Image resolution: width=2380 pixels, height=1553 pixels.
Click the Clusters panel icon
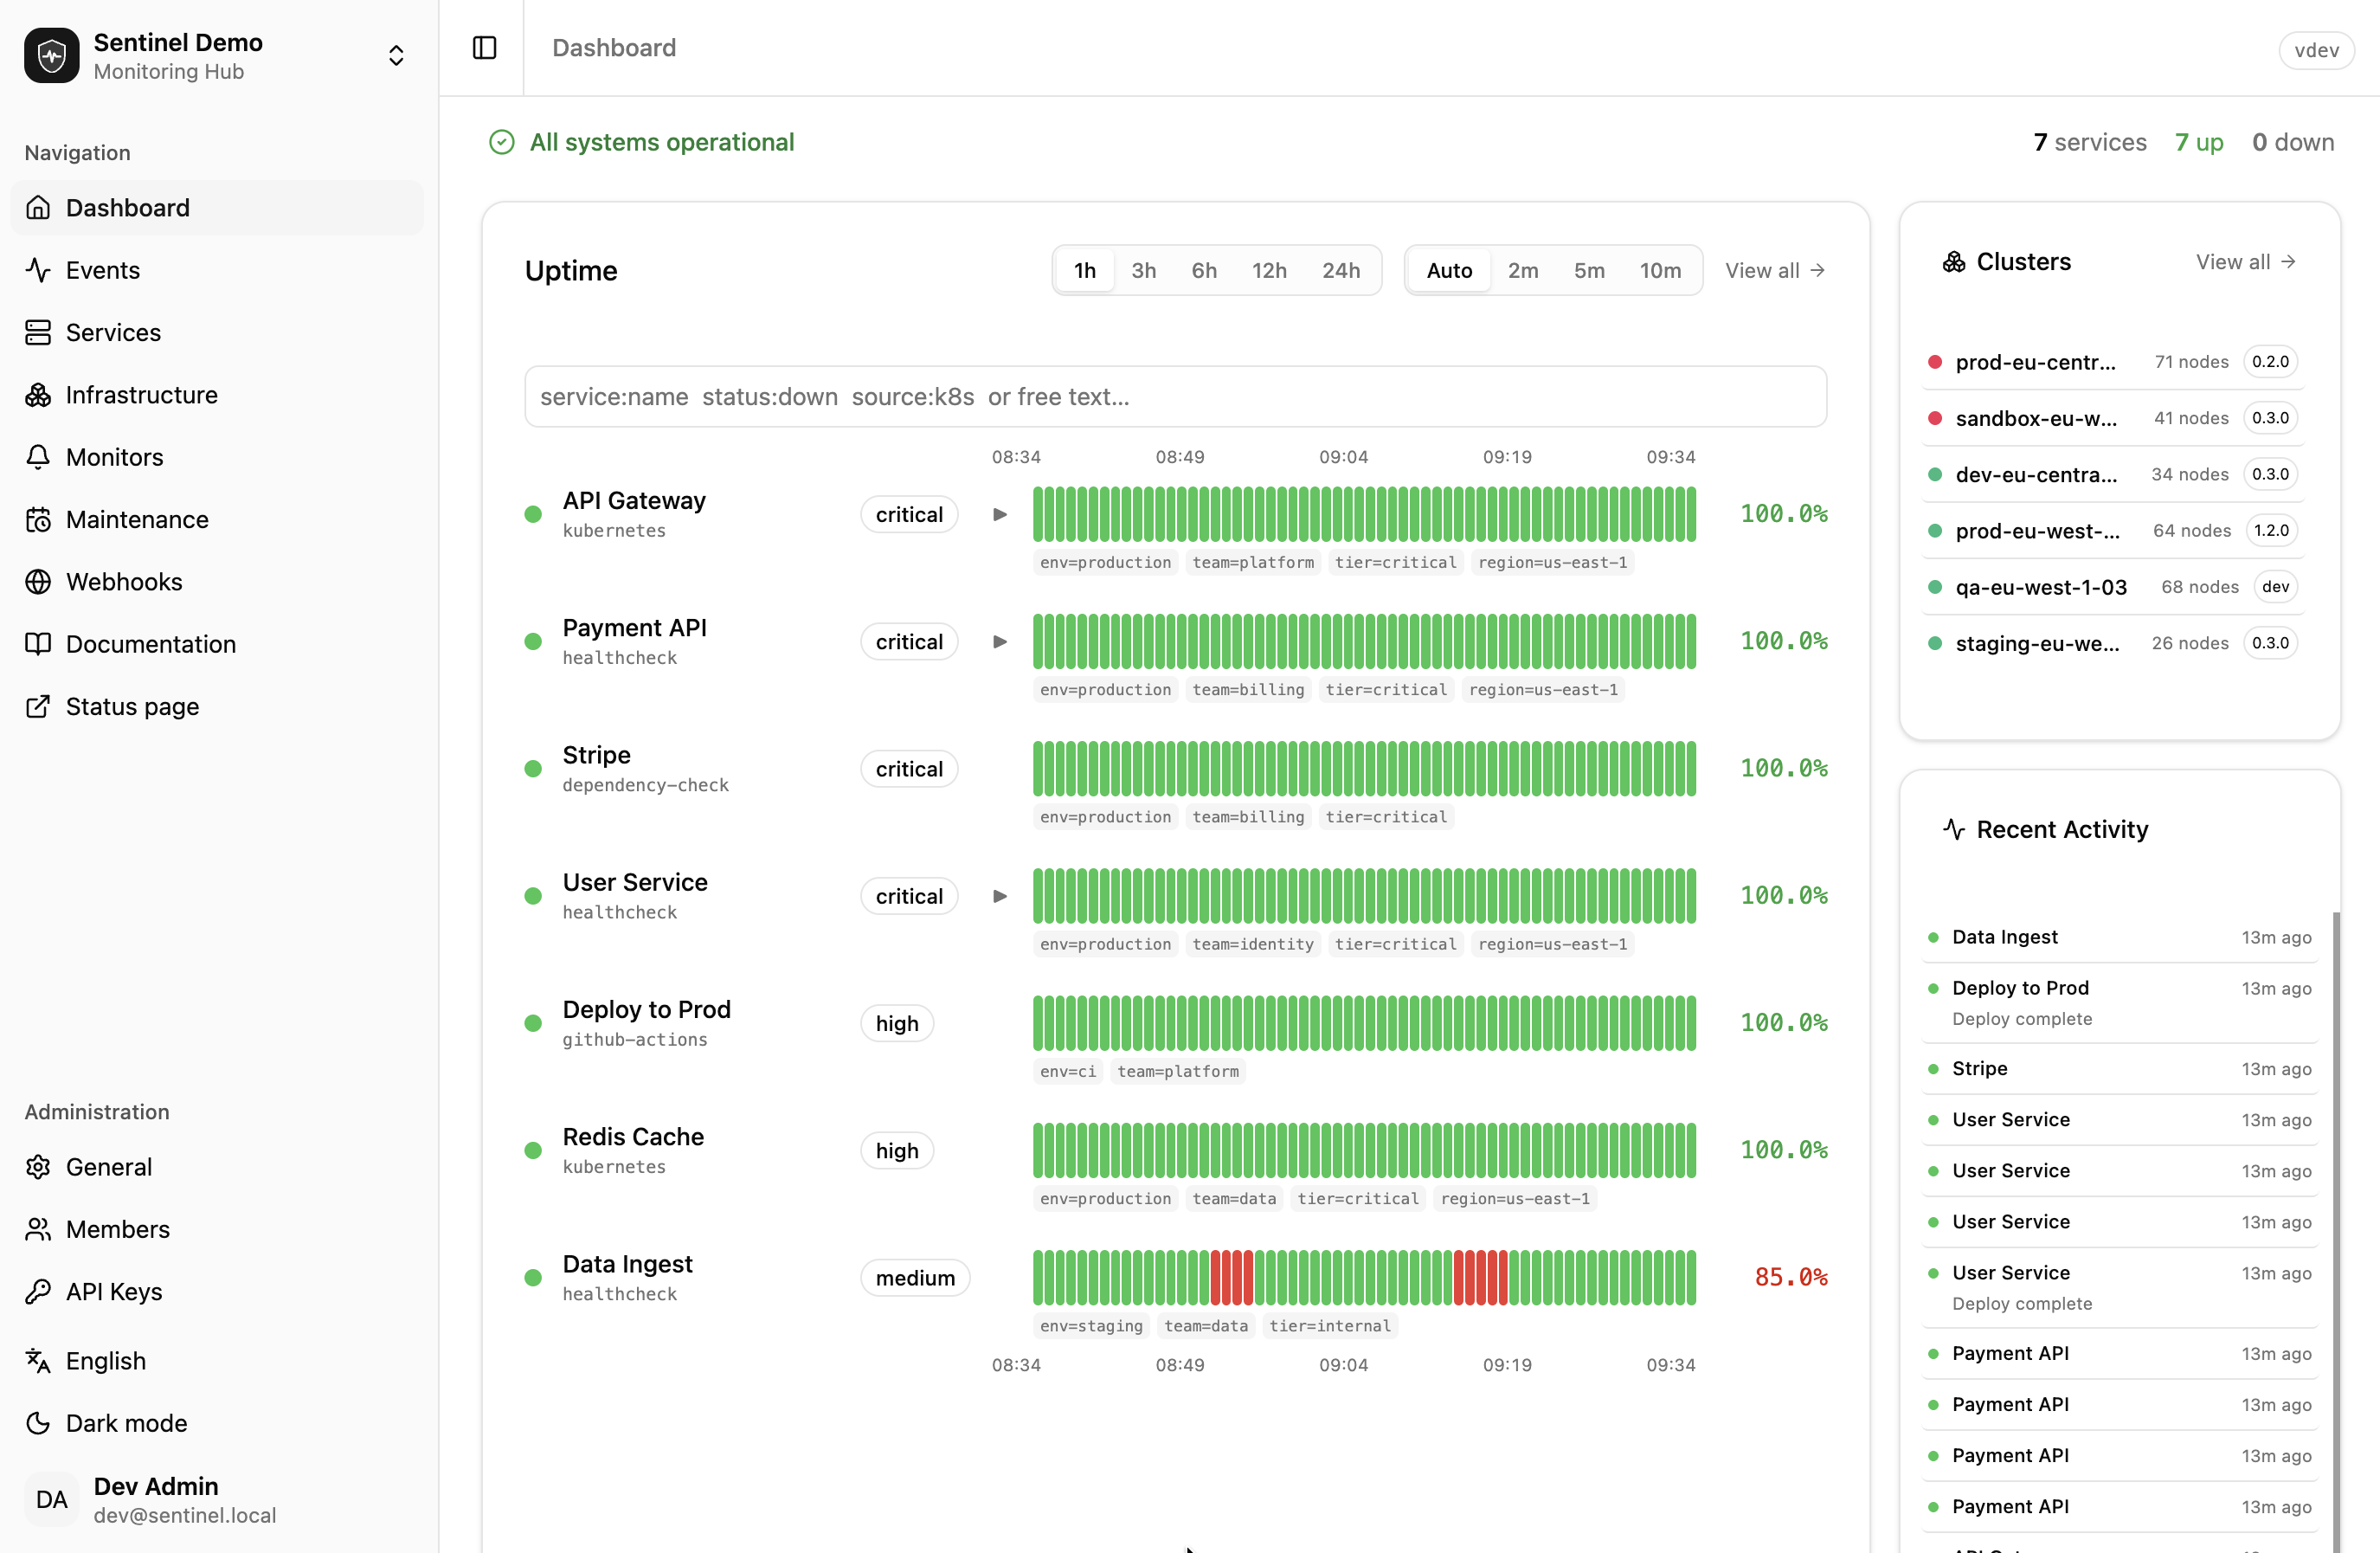(x=1953, y=262)
